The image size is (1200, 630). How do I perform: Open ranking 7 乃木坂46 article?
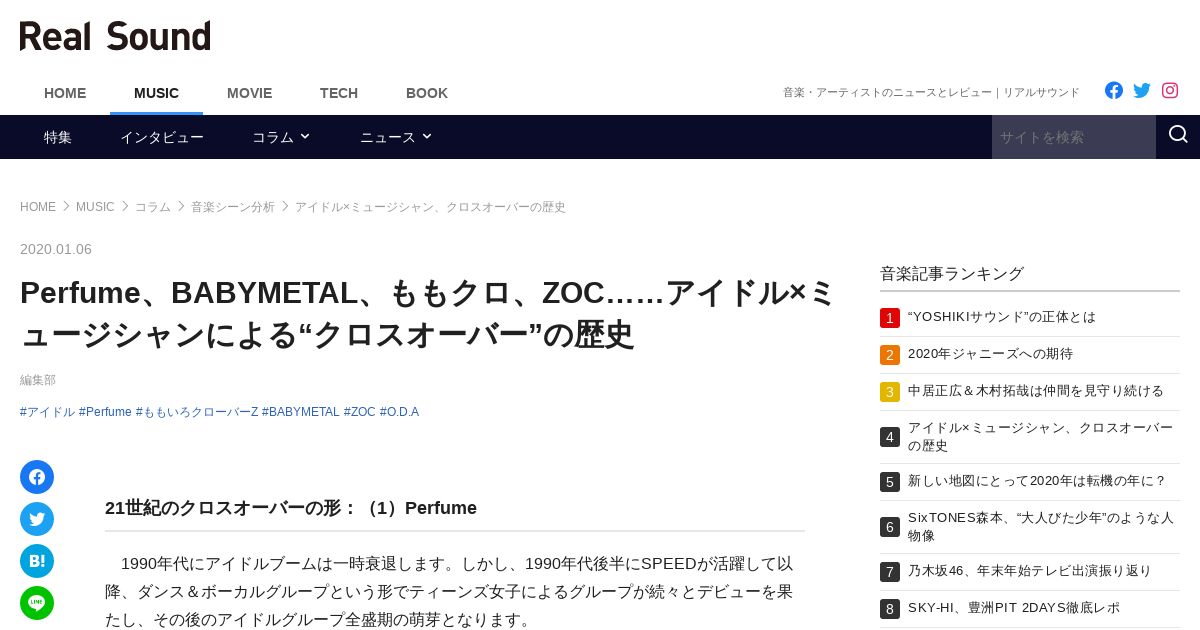click(x=1030, y=571)
